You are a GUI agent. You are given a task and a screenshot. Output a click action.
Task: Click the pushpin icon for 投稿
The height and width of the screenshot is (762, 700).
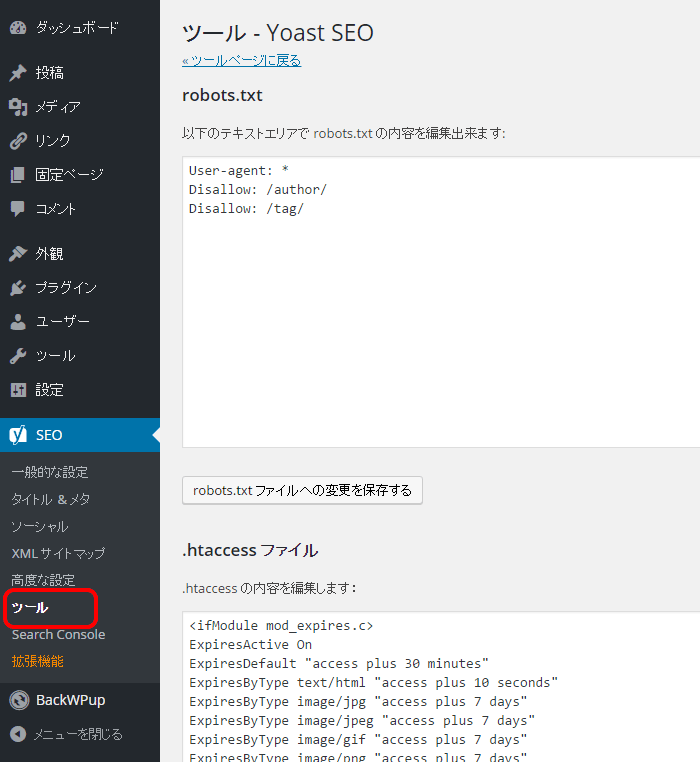(18, 73)
